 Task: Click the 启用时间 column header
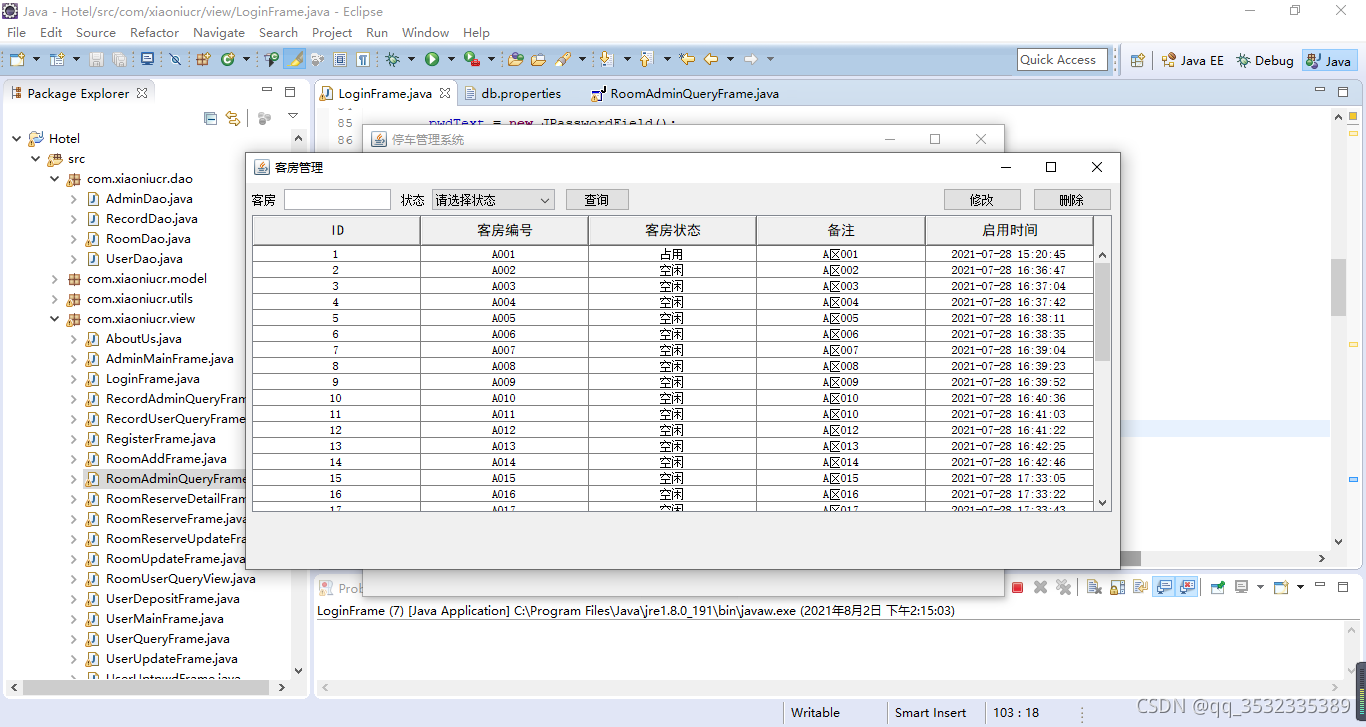coord(1009,230)
